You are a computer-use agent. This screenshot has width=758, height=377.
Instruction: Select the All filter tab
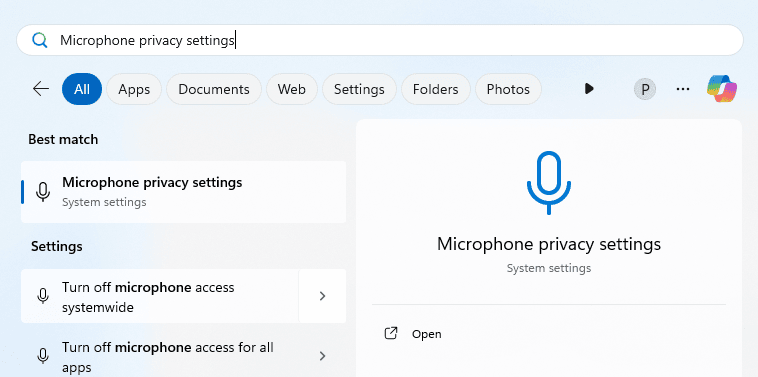point(82,89)
